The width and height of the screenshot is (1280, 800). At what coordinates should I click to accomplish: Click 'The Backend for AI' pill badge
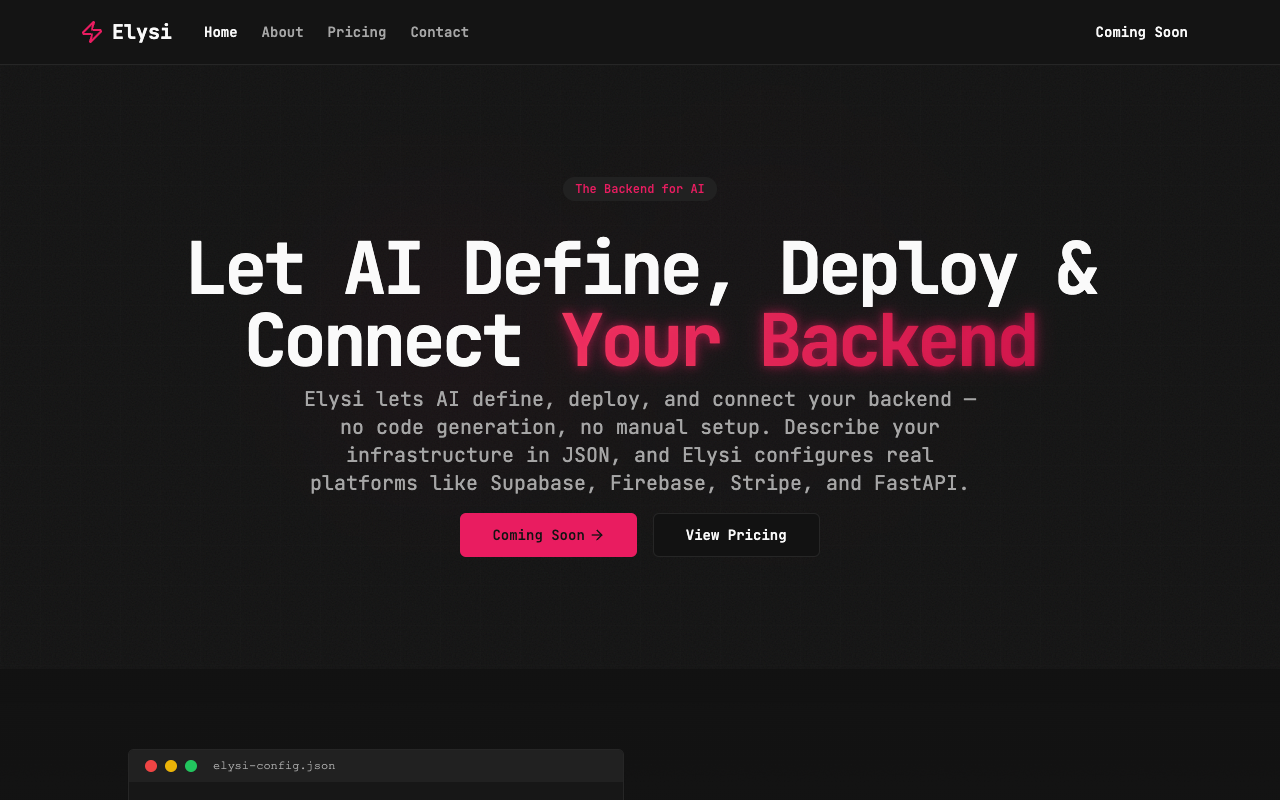pyautogui.click(x=639, y=188)
